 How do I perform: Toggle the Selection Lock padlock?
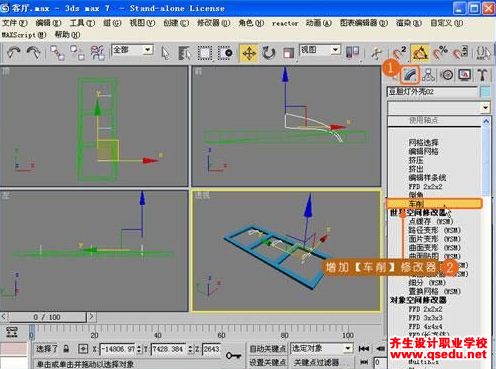point(66,349)
